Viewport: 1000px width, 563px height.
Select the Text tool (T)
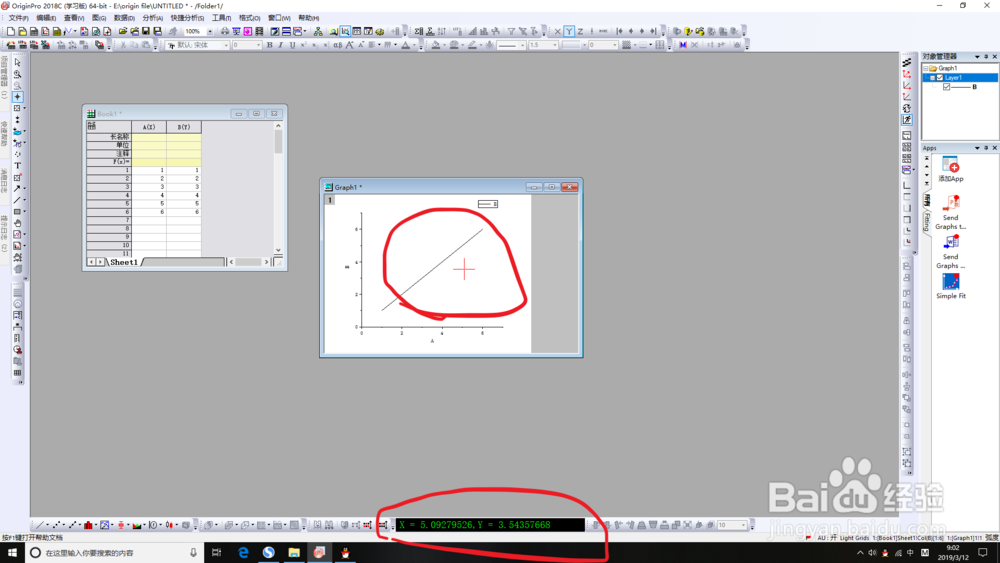[x=17, y=166]
